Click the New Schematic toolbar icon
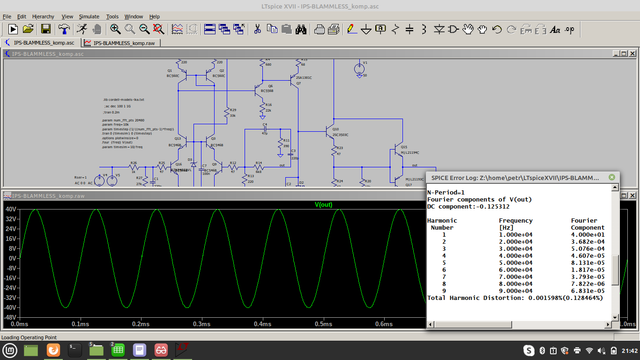The height and width of the screenshot is (360, 640). pos(13,29)
